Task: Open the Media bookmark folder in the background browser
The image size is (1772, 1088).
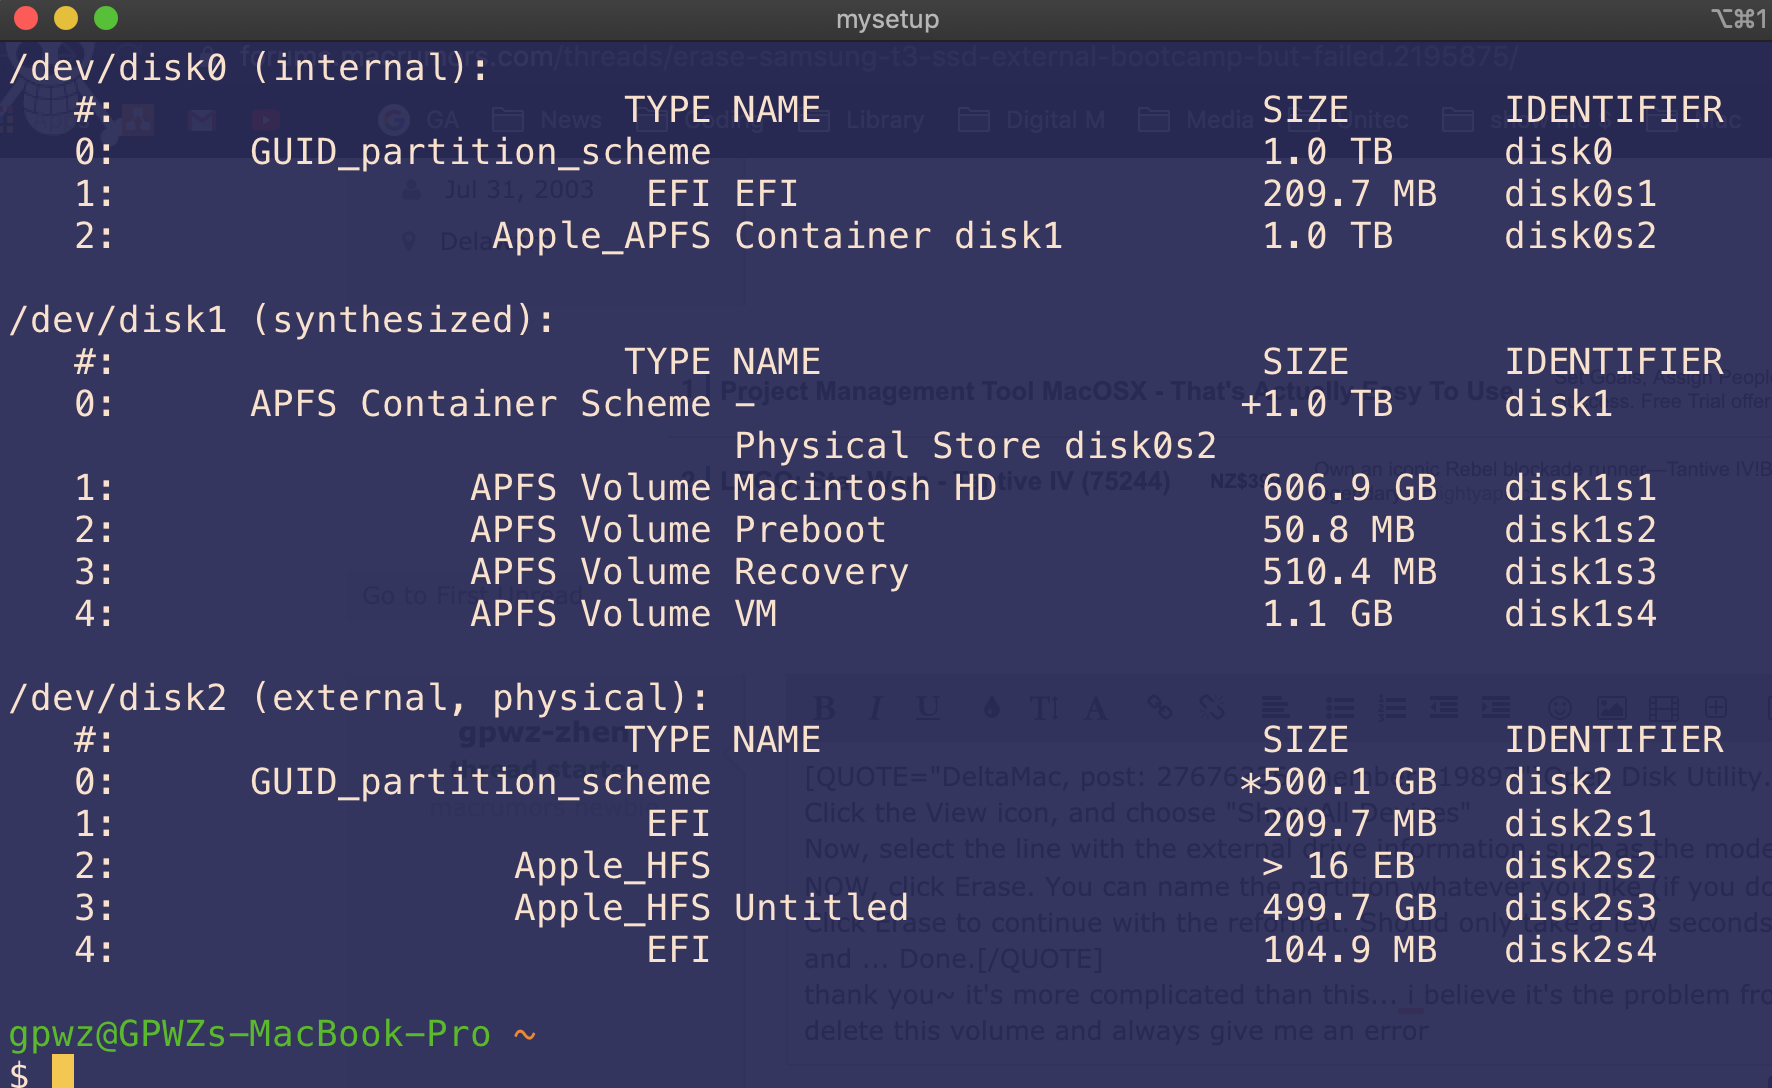Action: point(1197,121)
